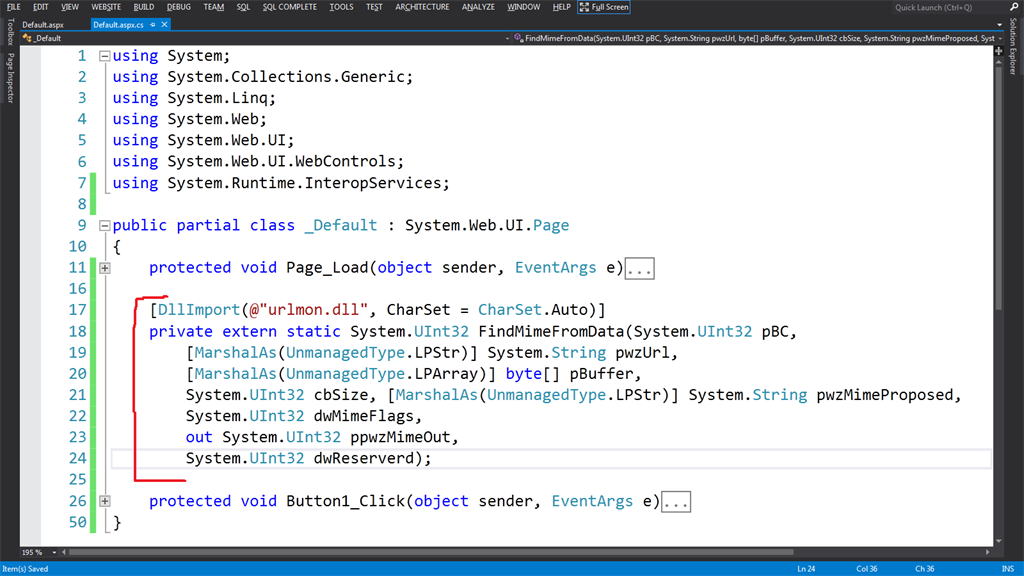Viewport: 1024px width, 576px height.
Task: Click 'System.Runtime.InteropServices' on line 7
Action: (x=304, y=183)
